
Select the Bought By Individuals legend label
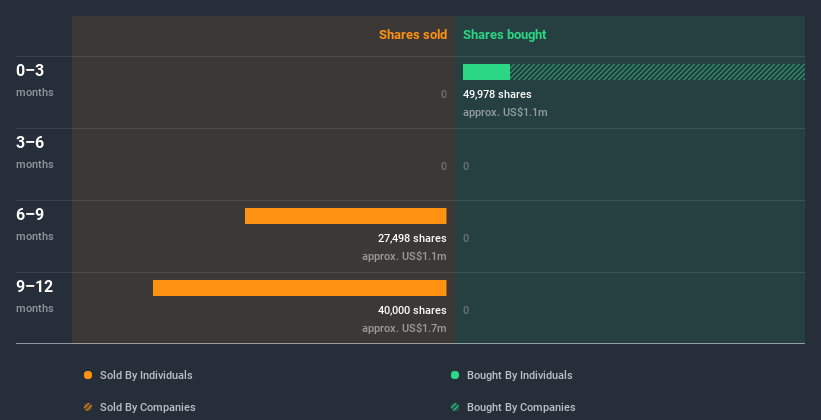[519, 375]
